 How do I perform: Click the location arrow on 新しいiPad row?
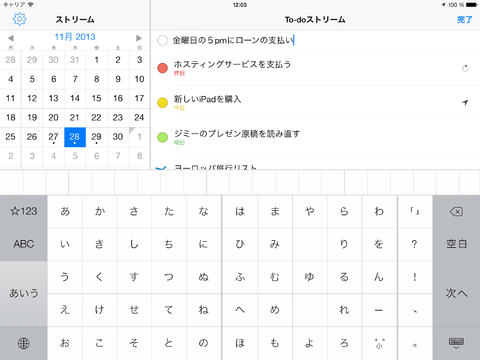465,103
